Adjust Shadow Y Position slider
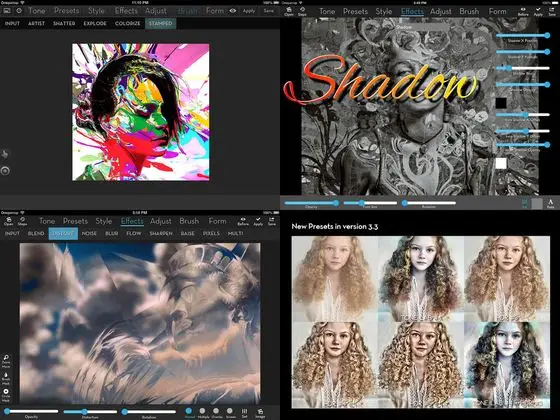Viewport: 560px width, 420px height. pos(523,52)
